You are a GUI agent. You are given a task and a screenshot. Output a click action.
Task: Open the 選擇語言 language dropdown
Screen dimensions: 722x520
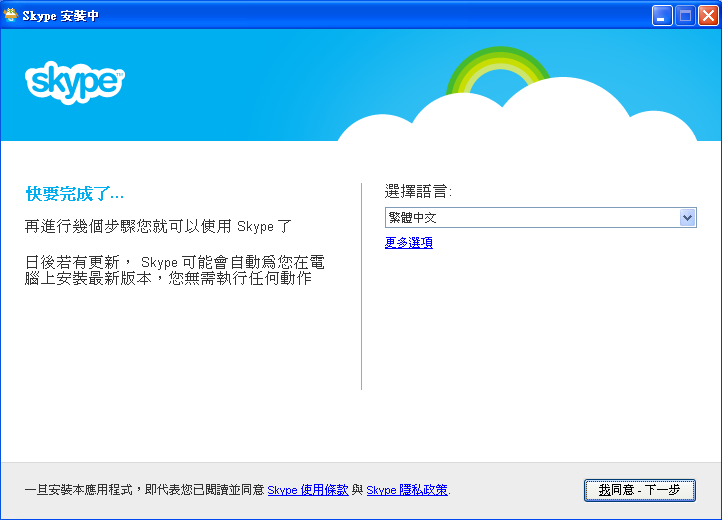coord(540,217)
